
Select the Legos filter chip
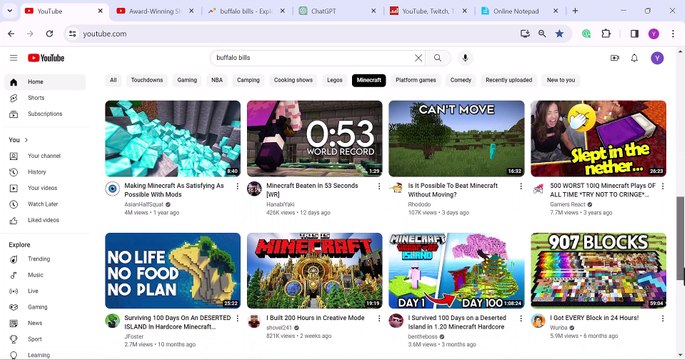point(335,80)
